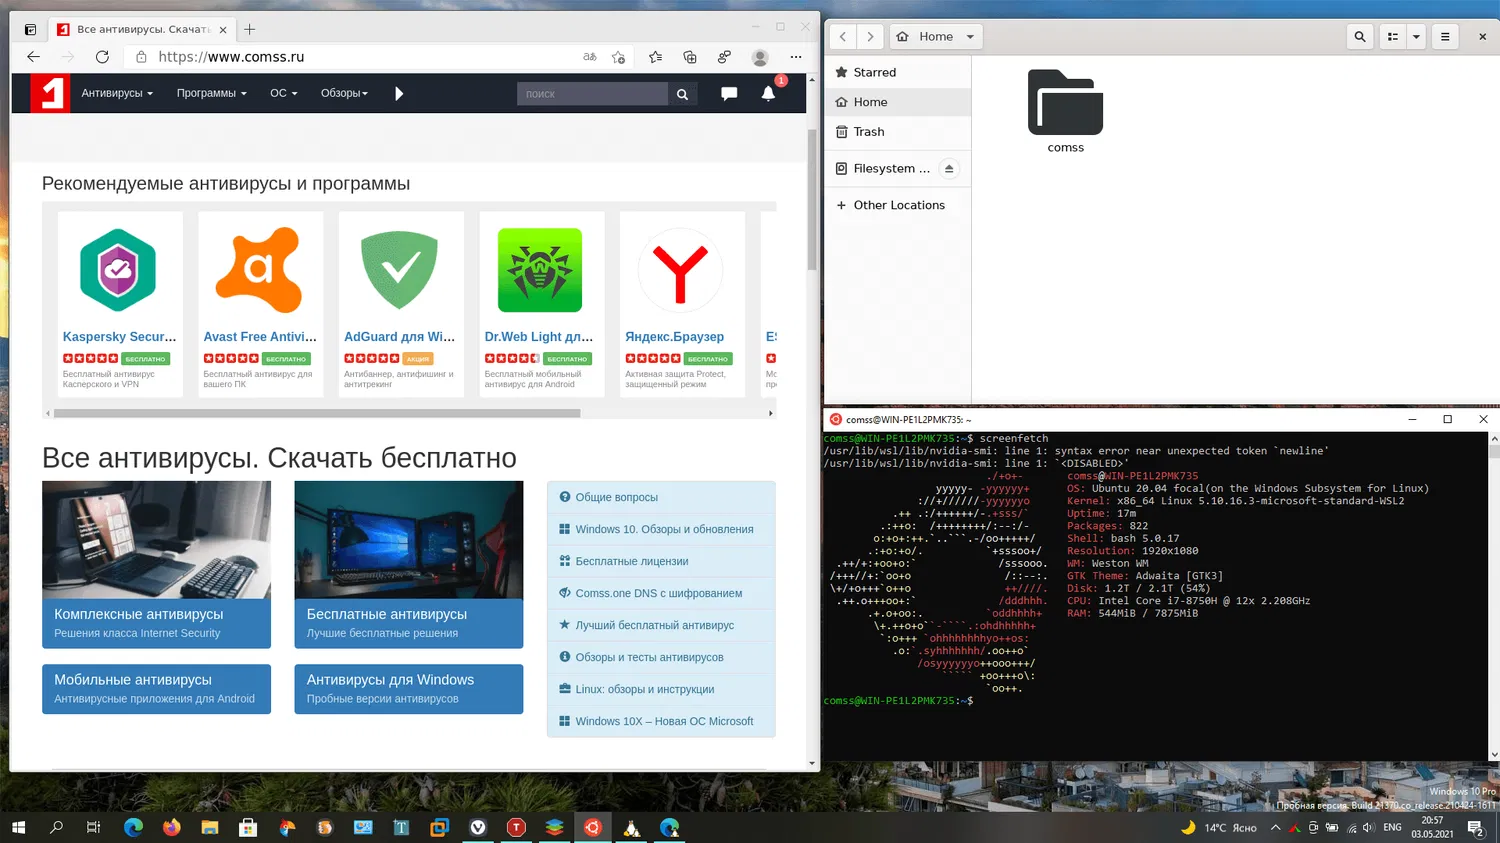Open the Мобильные антивирусы category tile
This screenshot has width=1500, height=843.
(x=156, y=689)
